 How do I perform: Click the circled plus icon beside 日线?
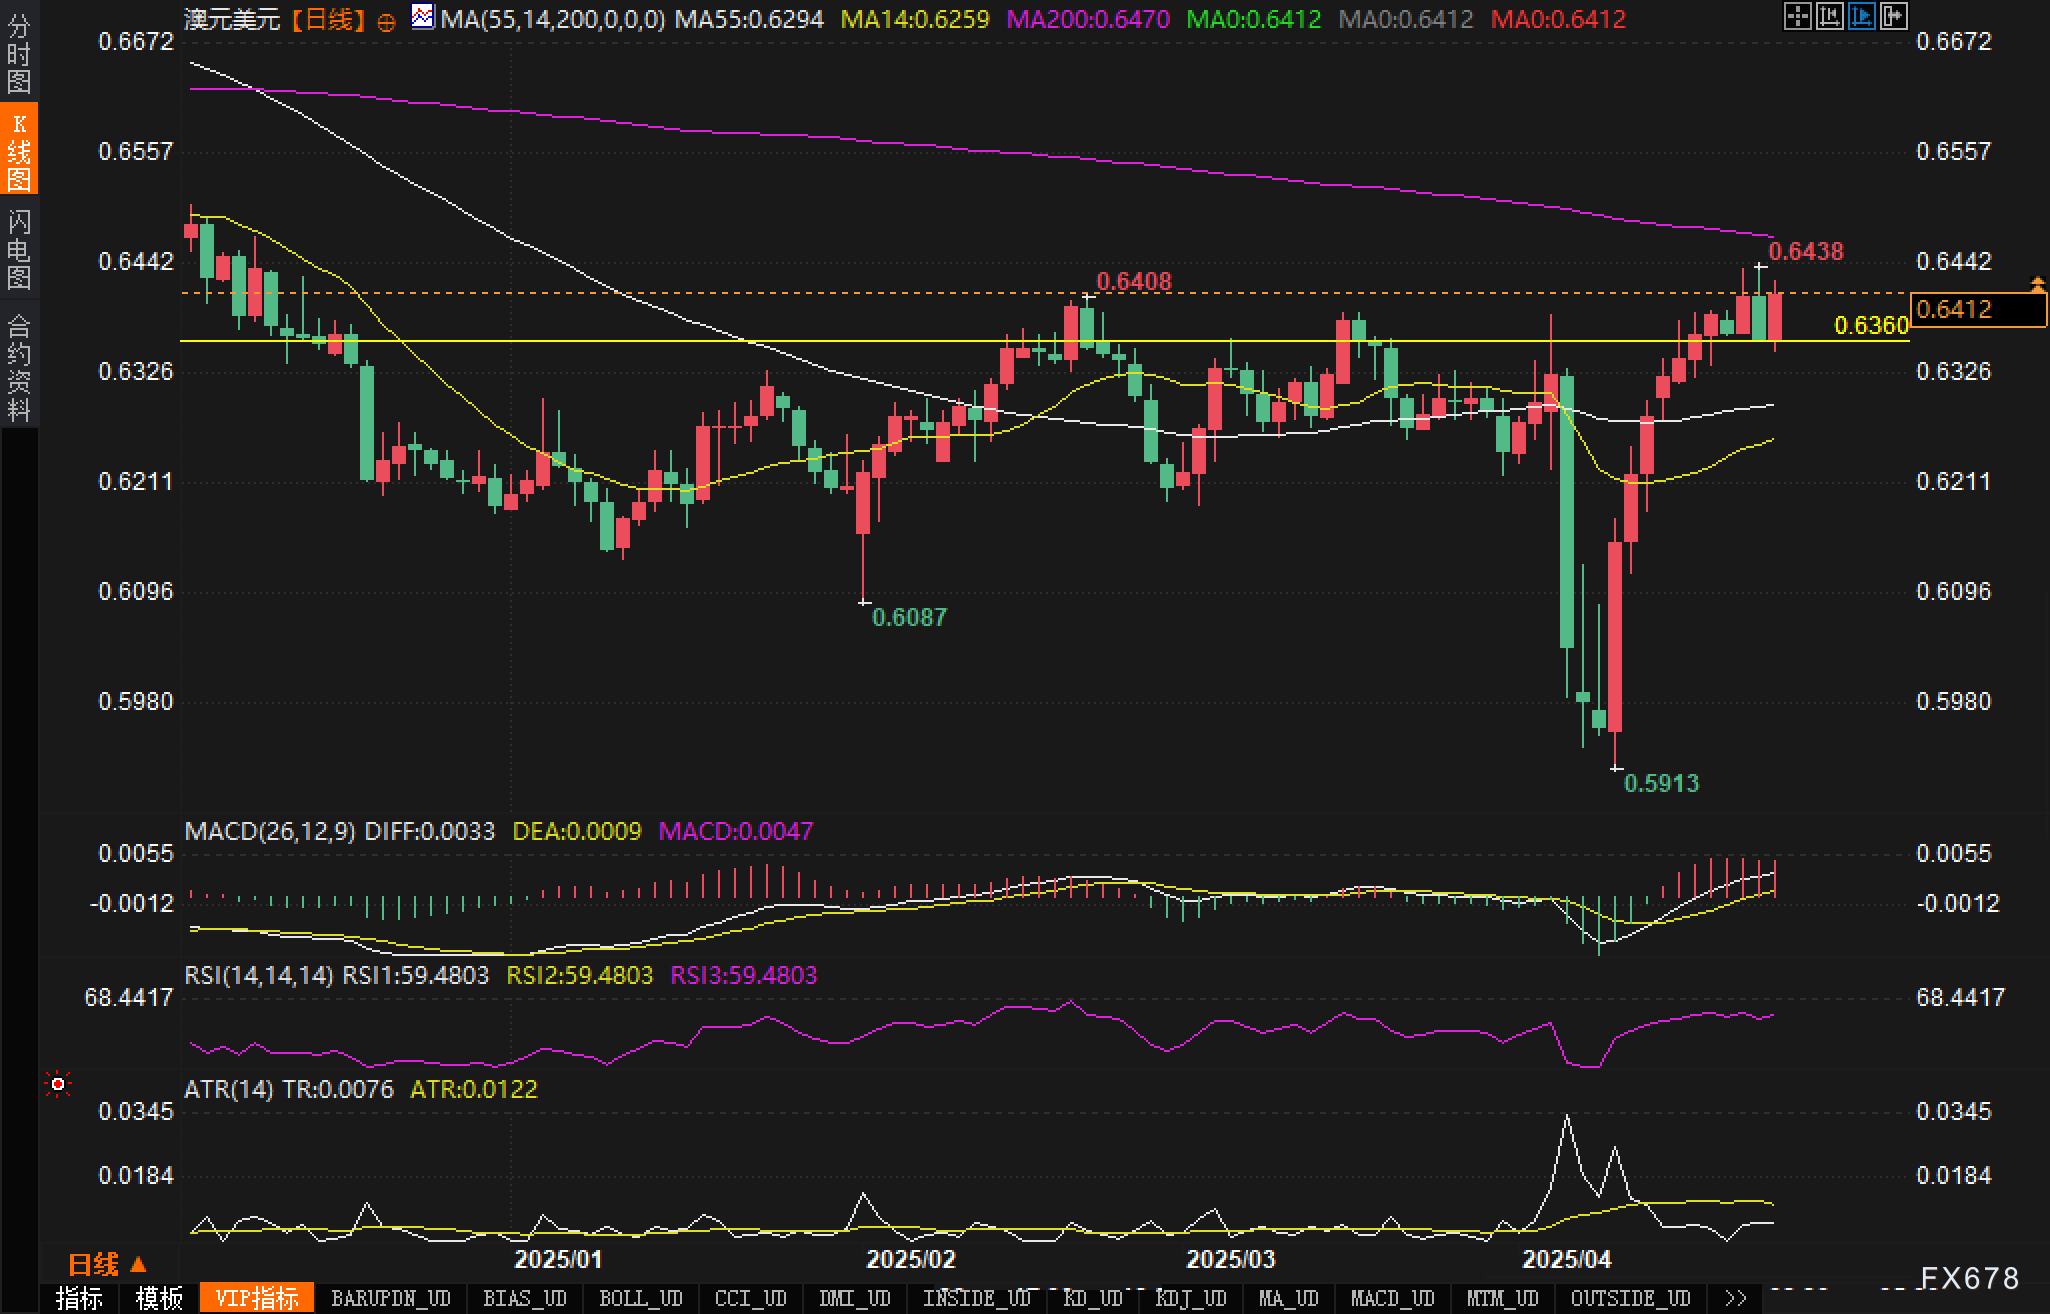pos(386,21)
